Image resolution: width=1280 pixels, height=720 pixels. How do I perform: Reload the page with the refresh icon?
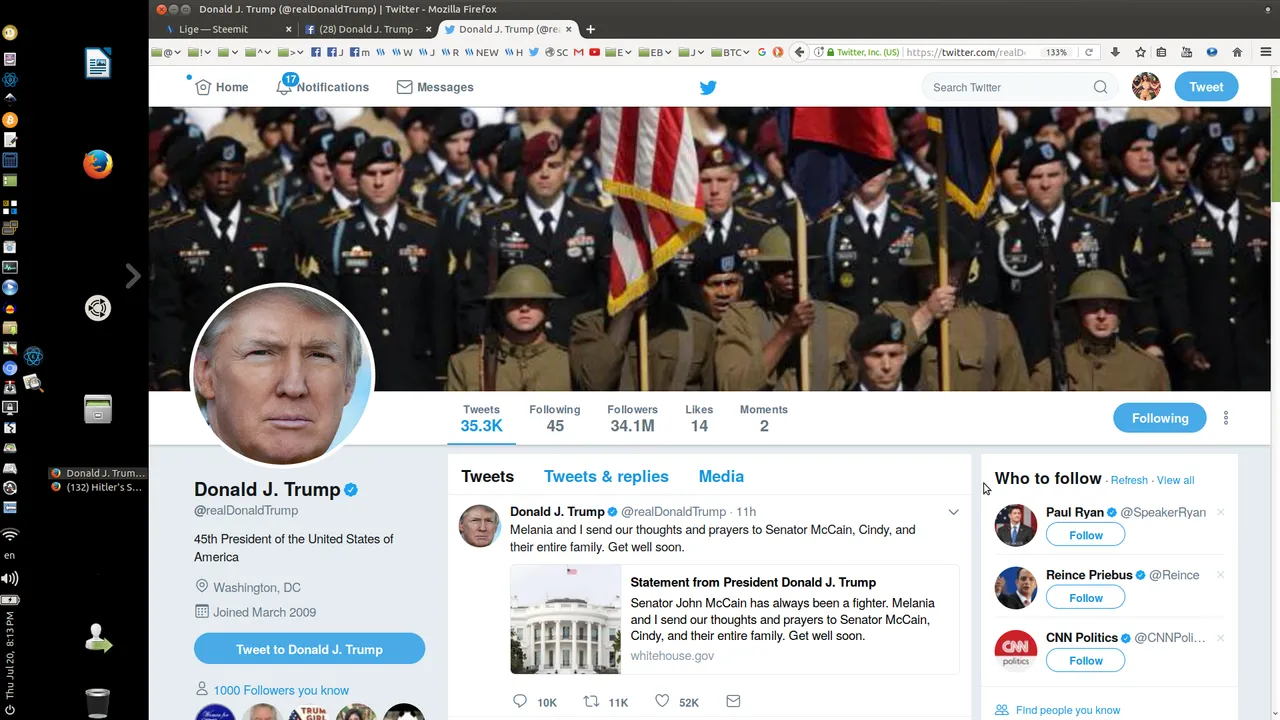point(1089,52)
